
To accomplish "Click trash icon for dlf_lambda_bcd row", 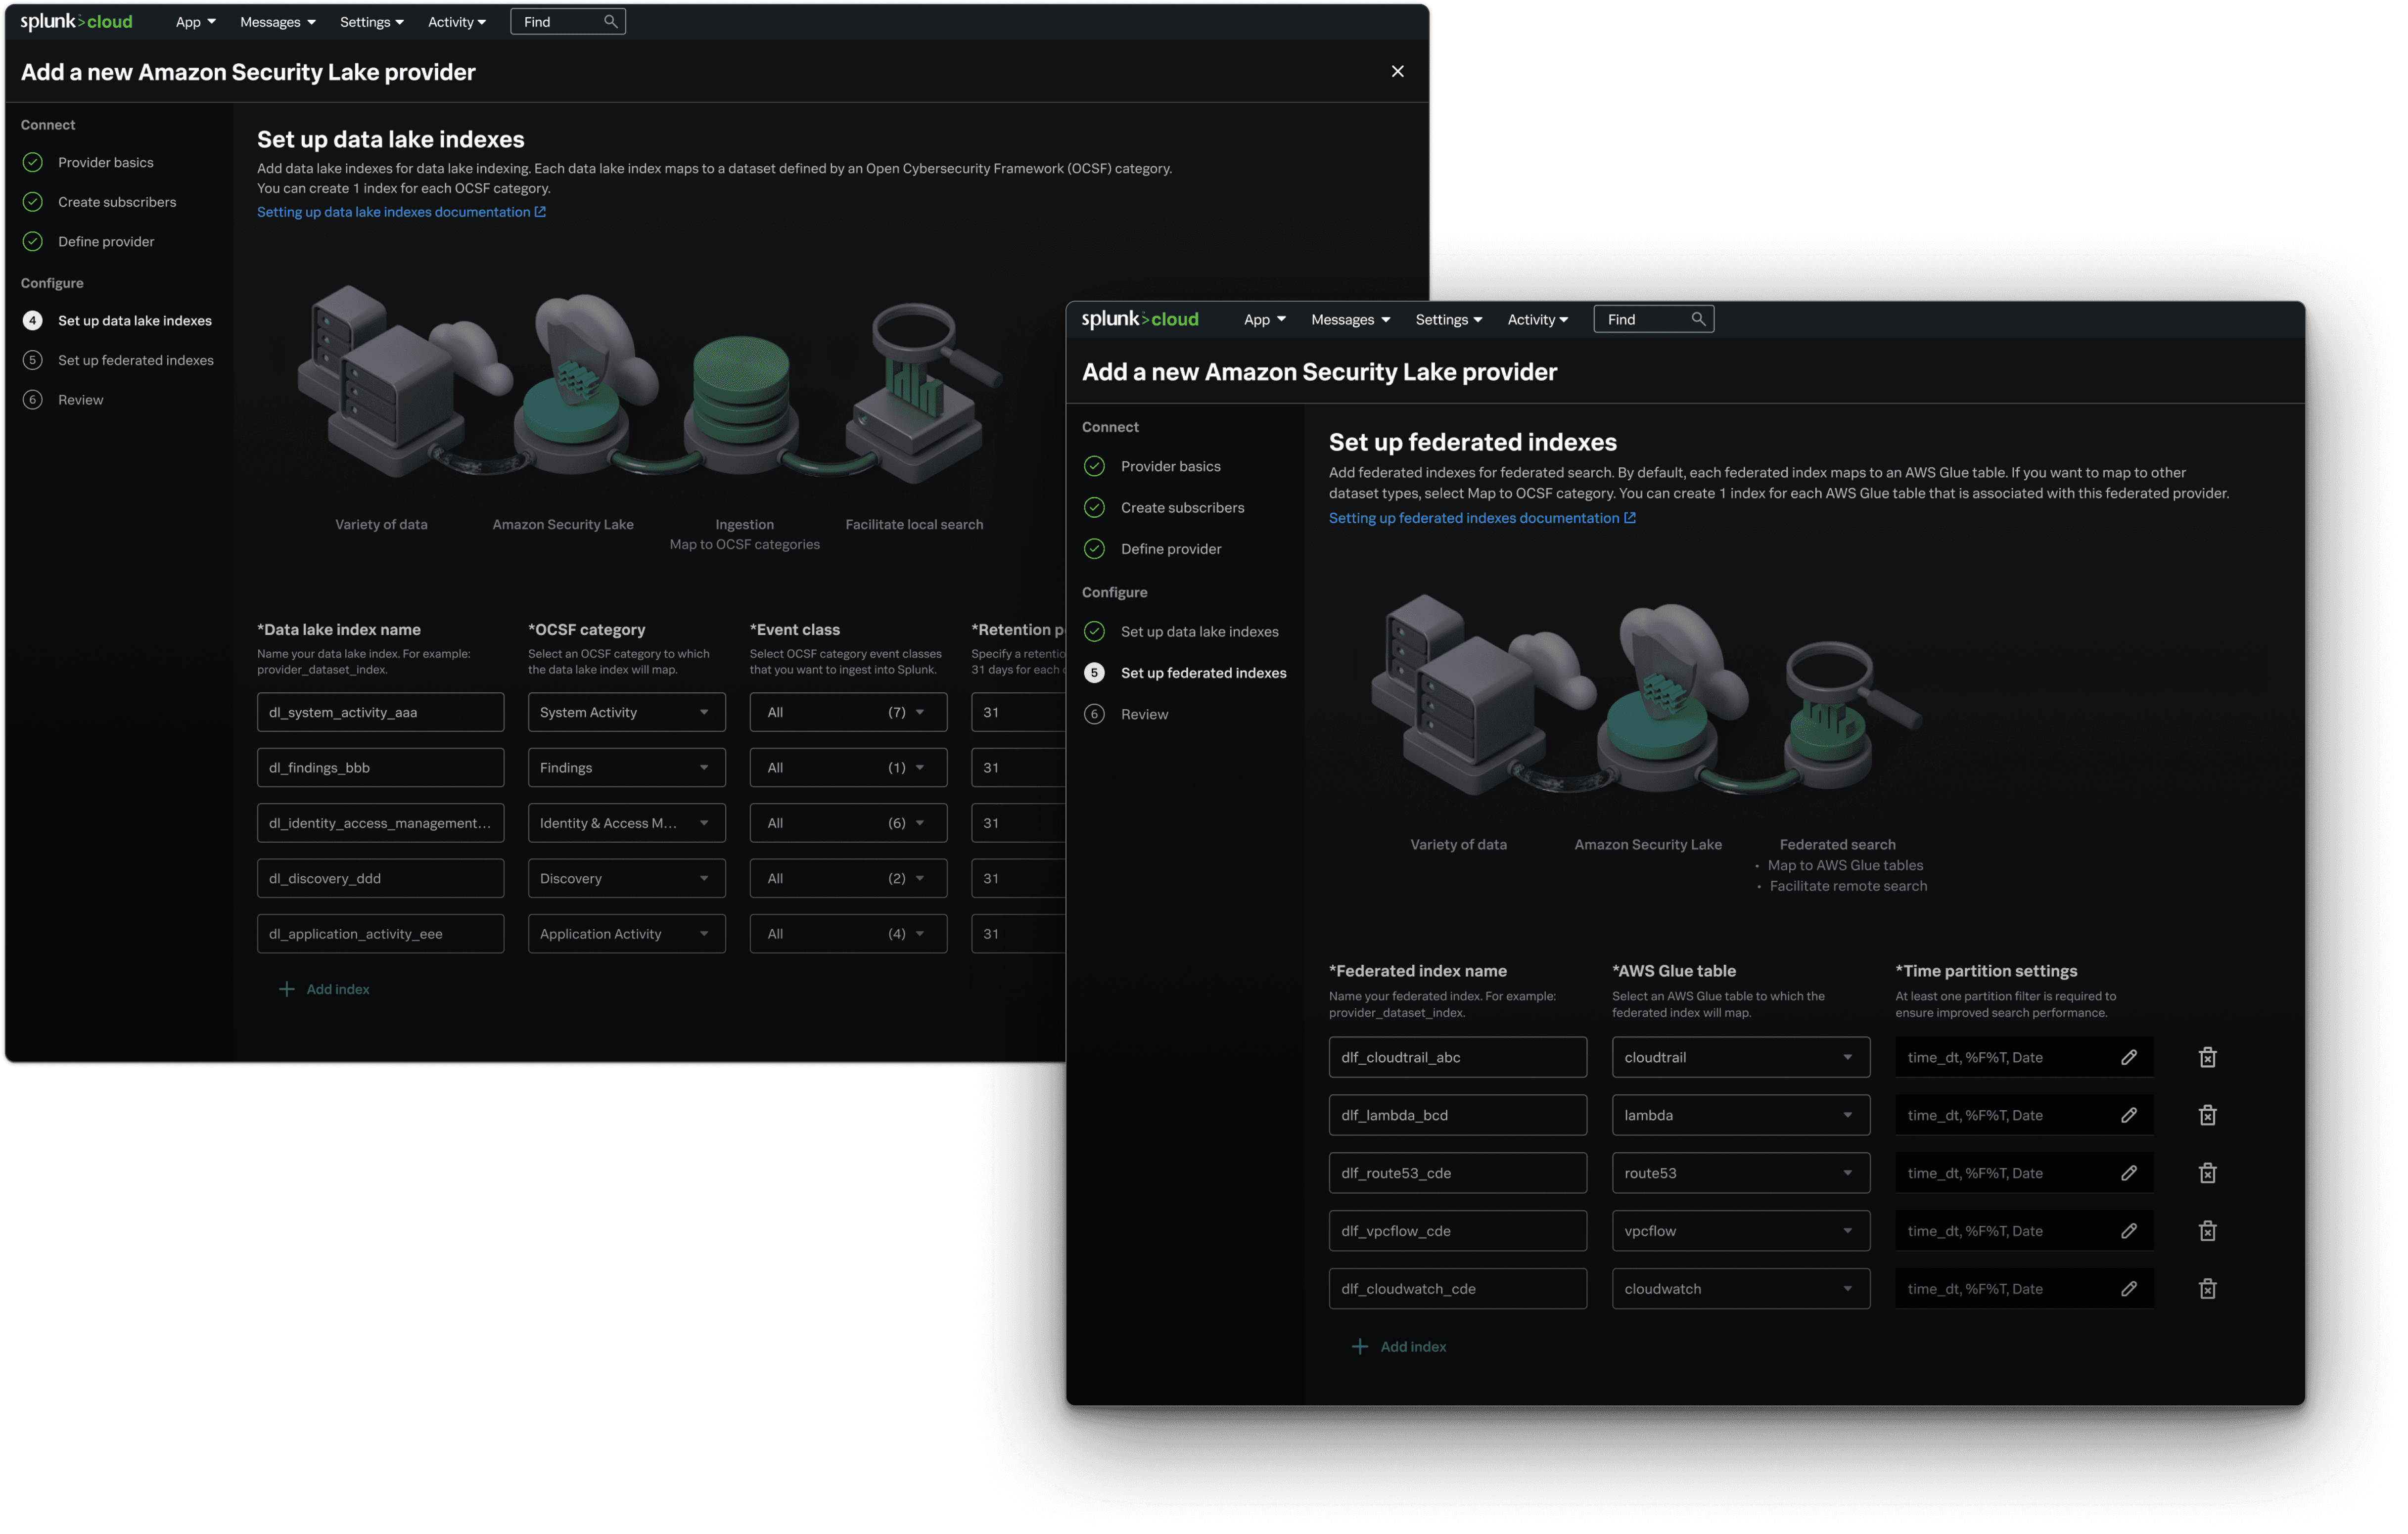I will point(2207,1115).
